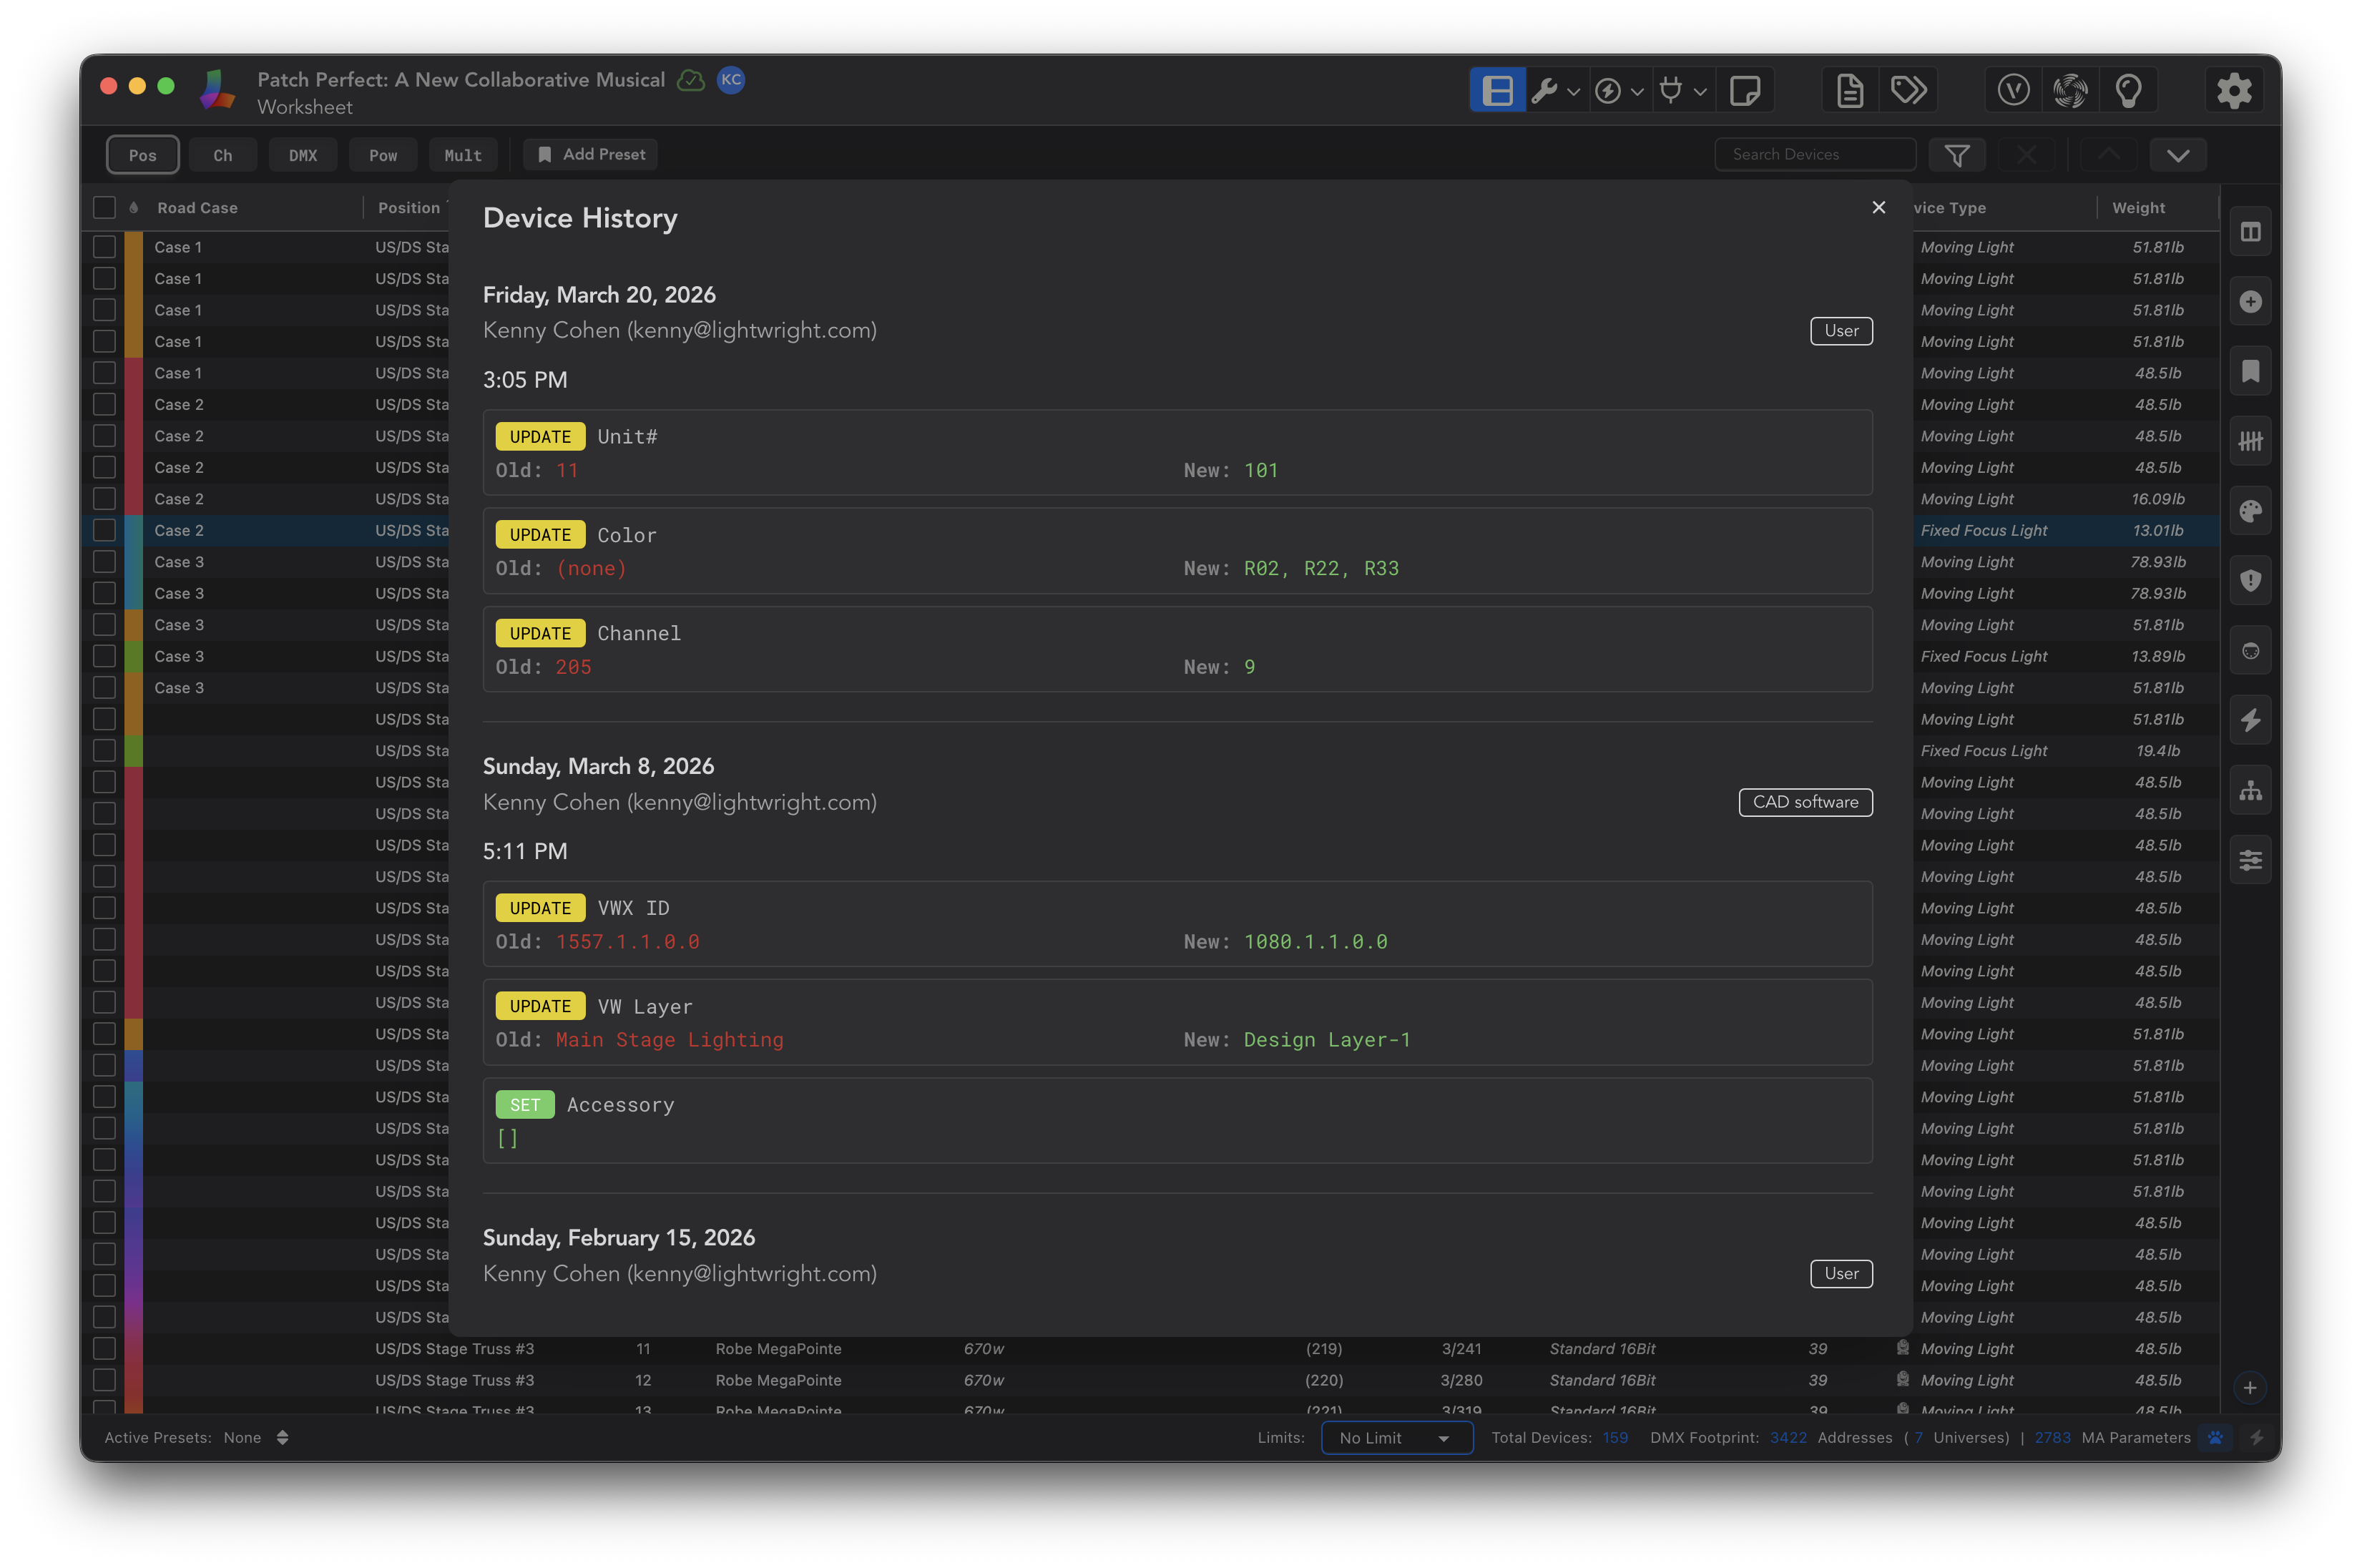Check the first Case 3 row checkbox
Screen dimensions: 2362x1568
(104, 562)
